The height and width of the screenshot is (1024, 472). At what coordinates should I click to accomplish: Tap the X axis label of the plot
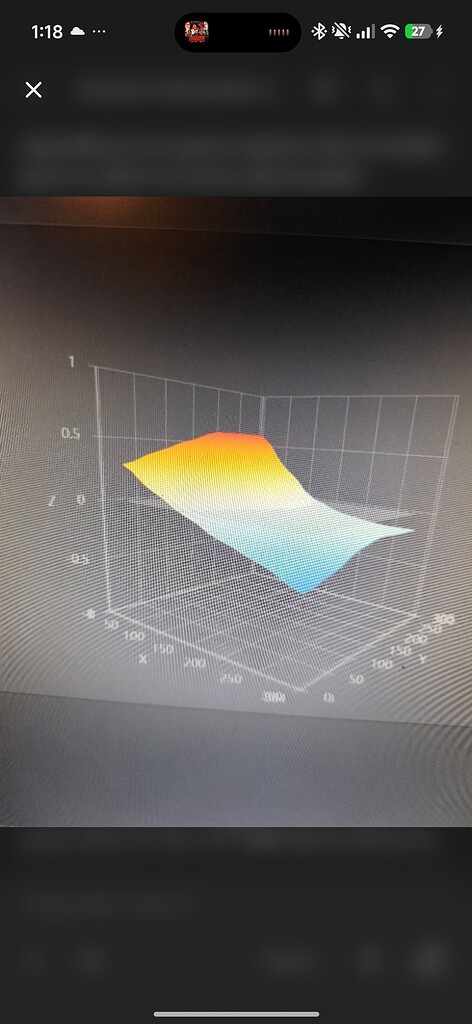click(142, 658)
